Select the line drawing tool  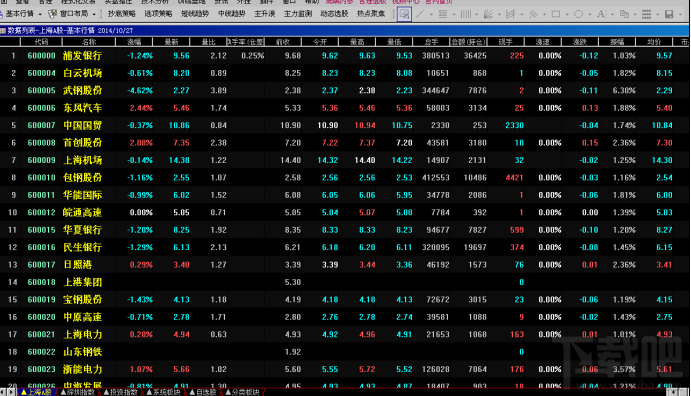tap(420, 14)
